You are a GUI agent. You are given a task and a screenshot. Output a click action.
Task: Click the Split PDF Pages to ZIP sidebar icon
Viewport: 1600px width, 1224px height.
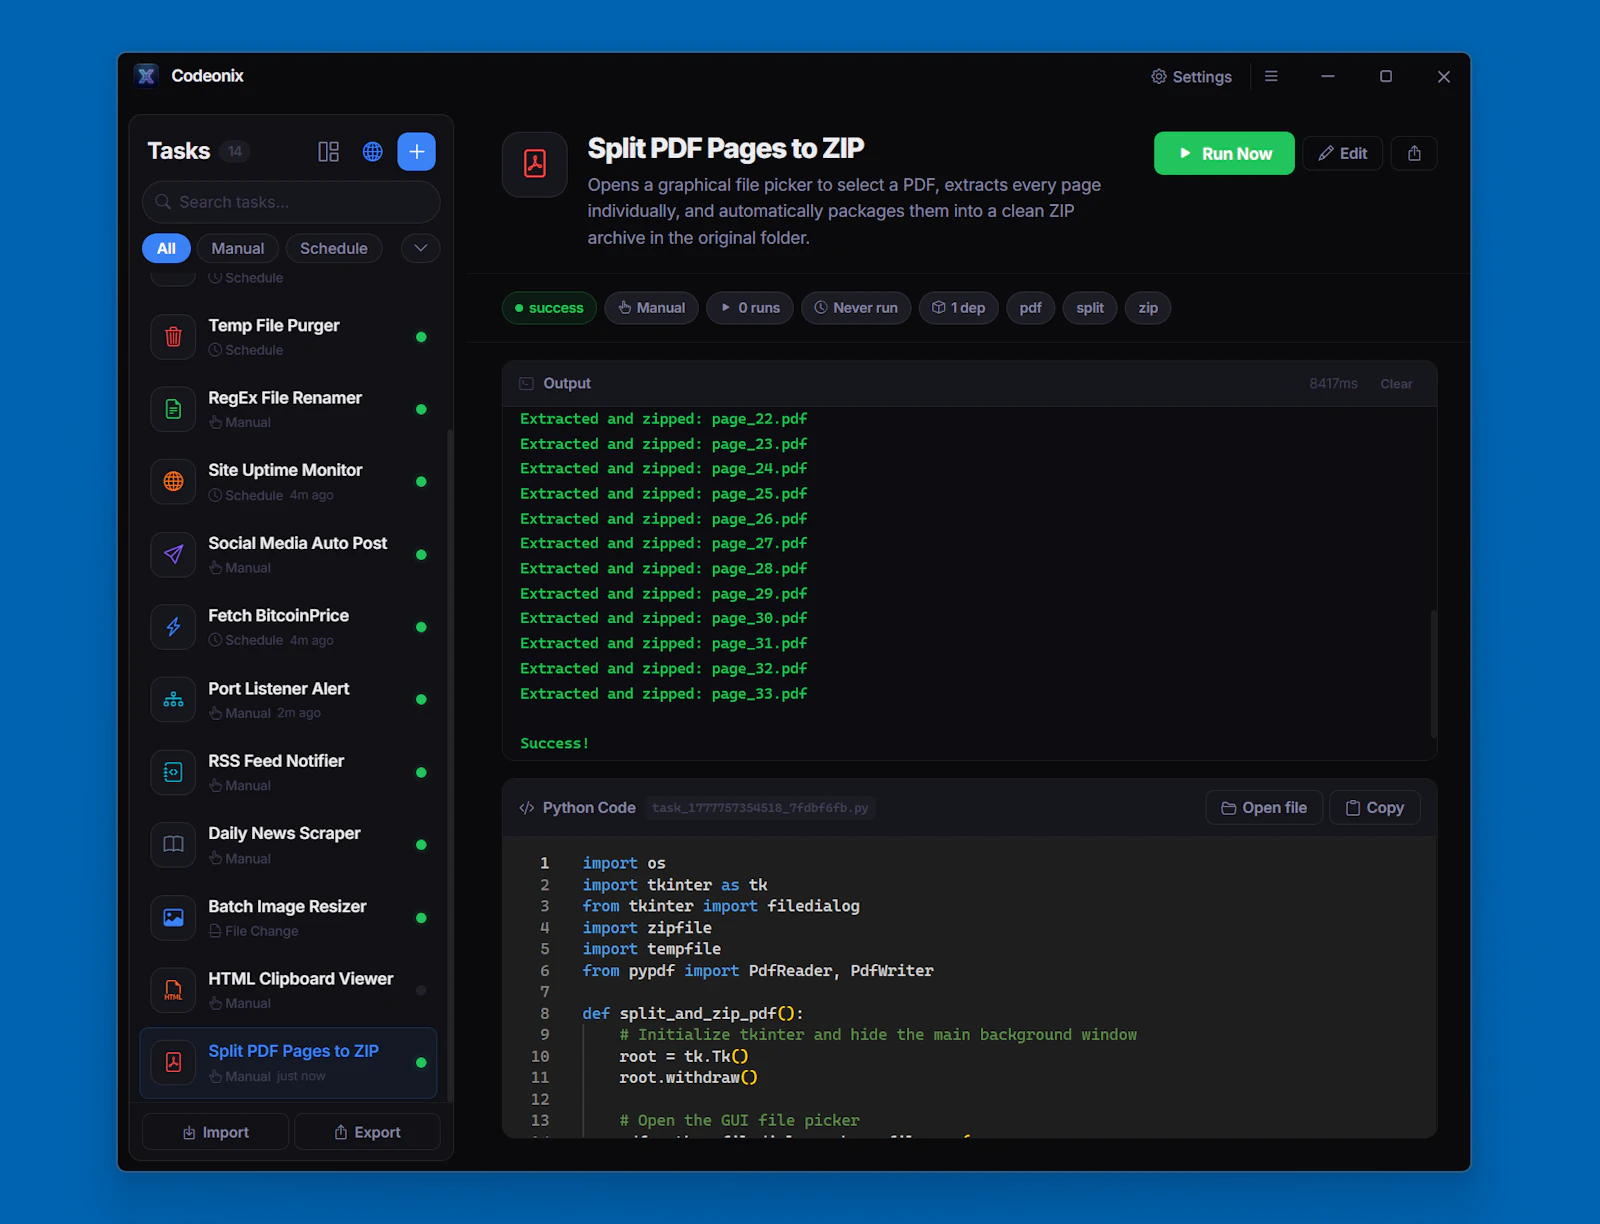pos(173,1062)
